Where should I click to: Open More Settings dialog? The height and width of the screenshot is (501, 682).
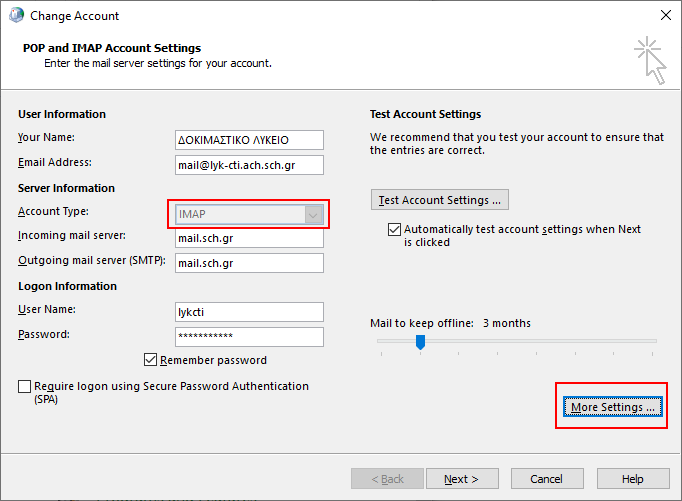(x=611, y=407)
